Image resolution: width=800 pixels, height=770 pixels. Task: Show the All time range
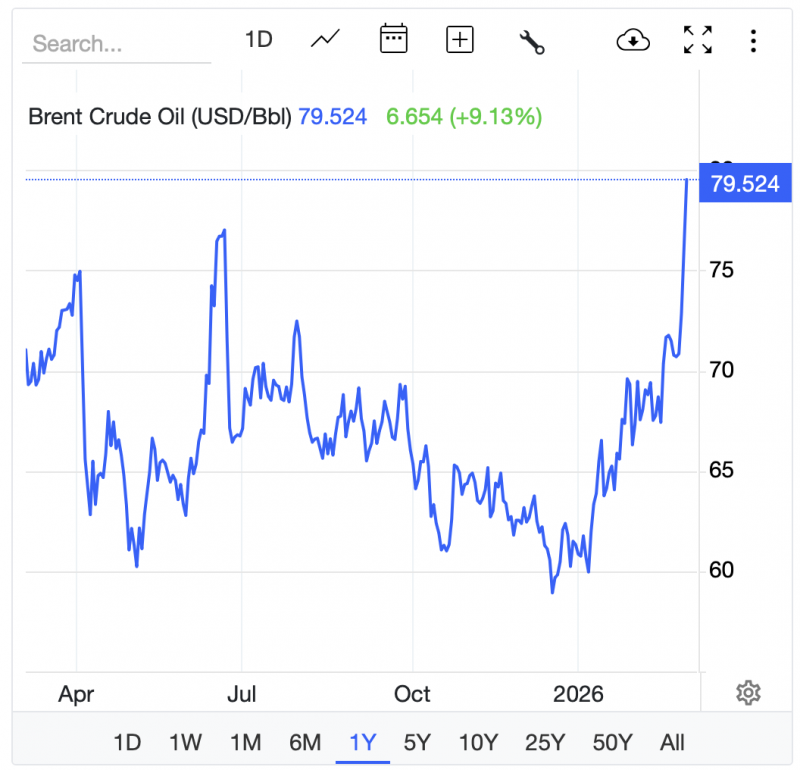coord(672,742)
